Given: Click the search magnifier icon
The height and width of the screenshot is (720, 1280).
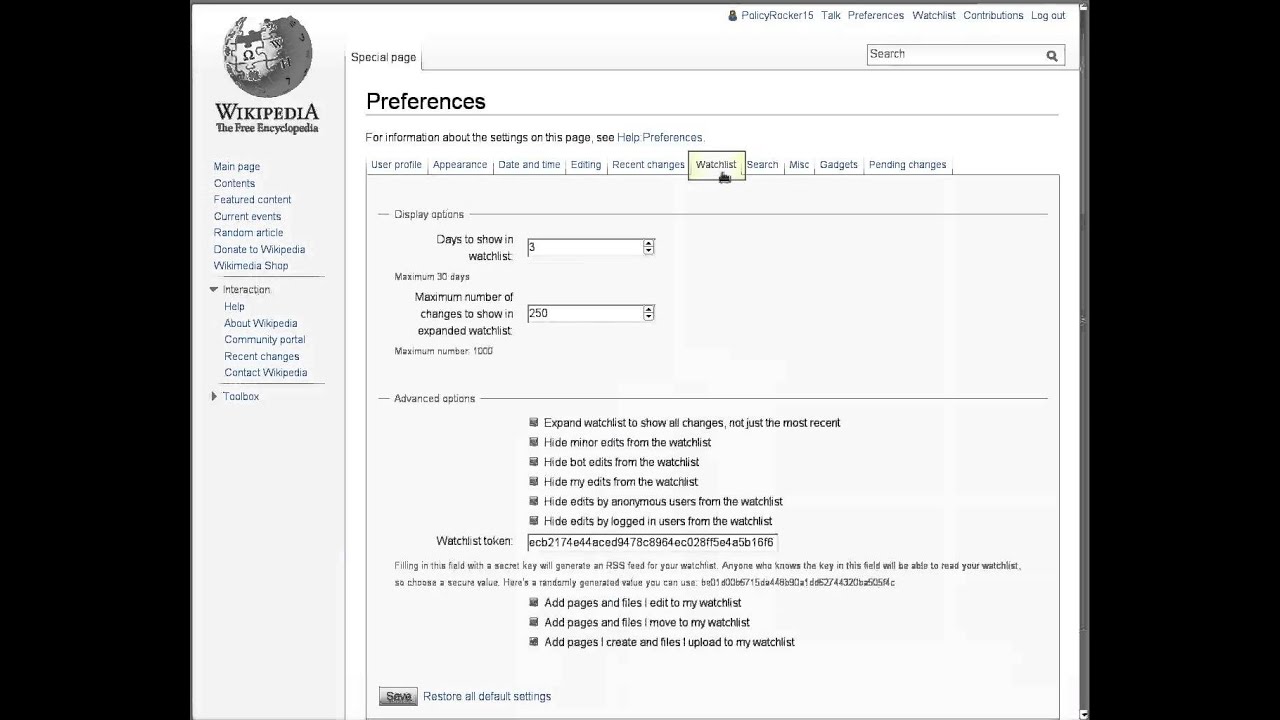Looking at the screenshot, I should (x=1052, y=56).
